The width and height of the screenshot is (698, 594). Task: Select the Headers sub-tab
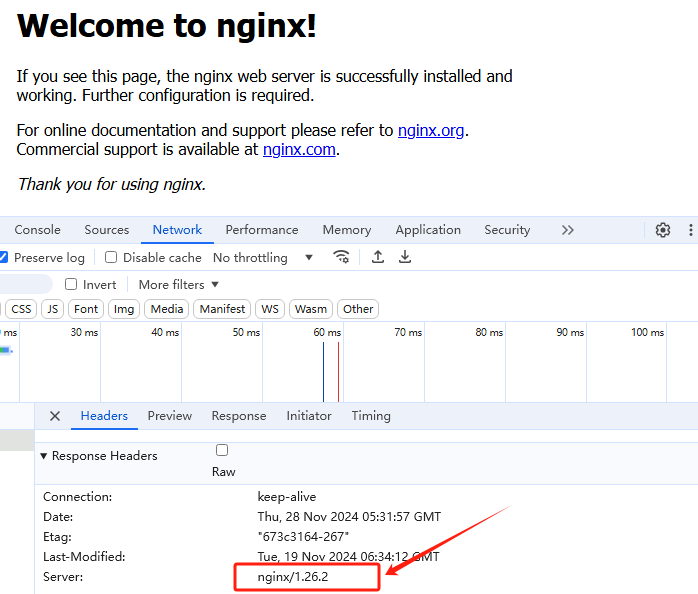point(104,416)
